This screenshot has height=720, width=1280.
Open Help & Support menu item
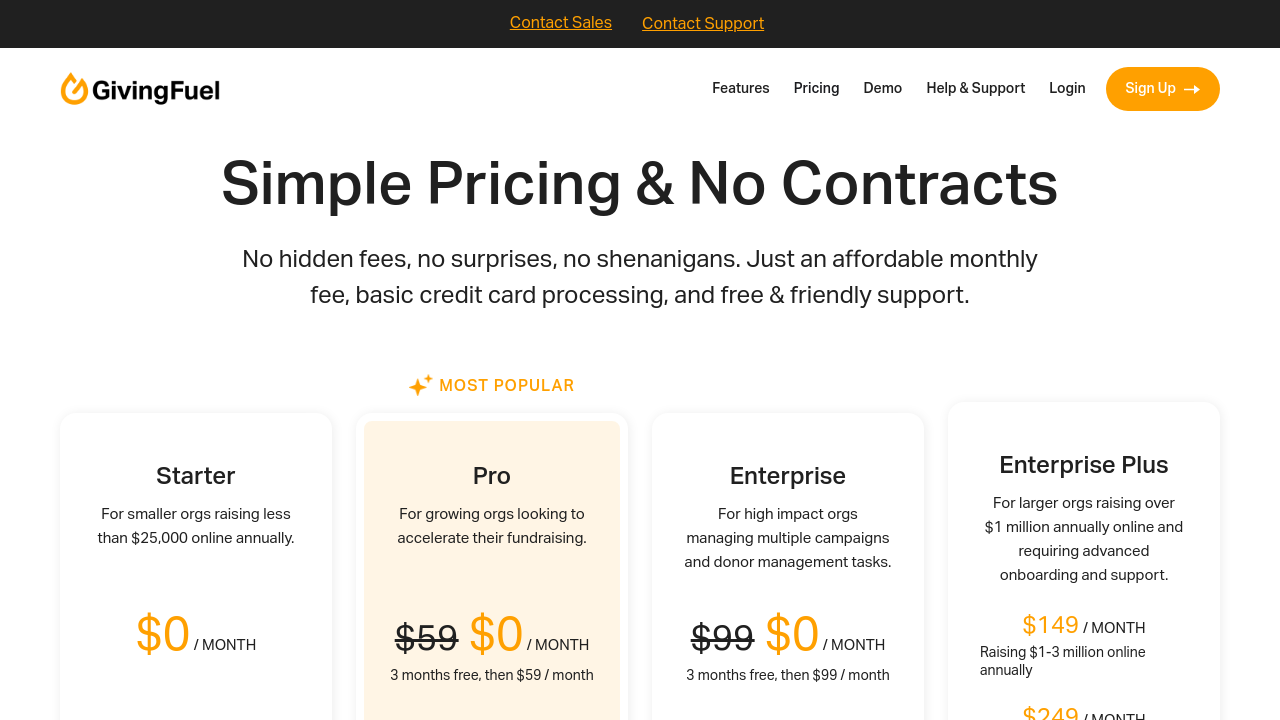coord(975,88)
